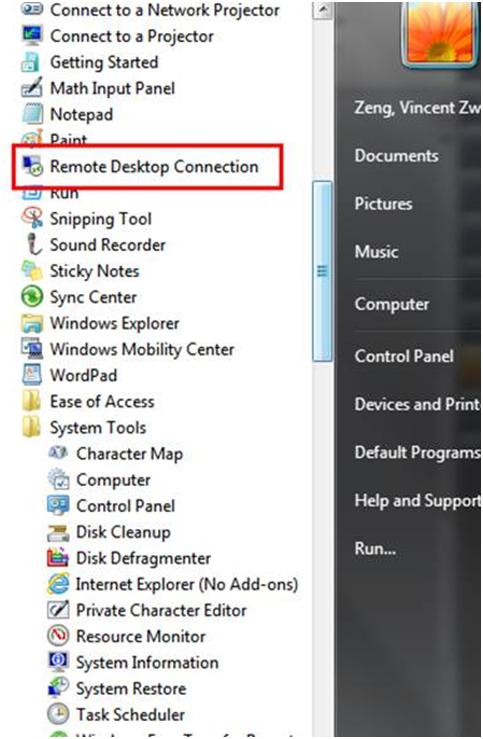Screen dimensions: 483x739
Task: Click the Disk Defragmenter icon
Action: (58, 558)
